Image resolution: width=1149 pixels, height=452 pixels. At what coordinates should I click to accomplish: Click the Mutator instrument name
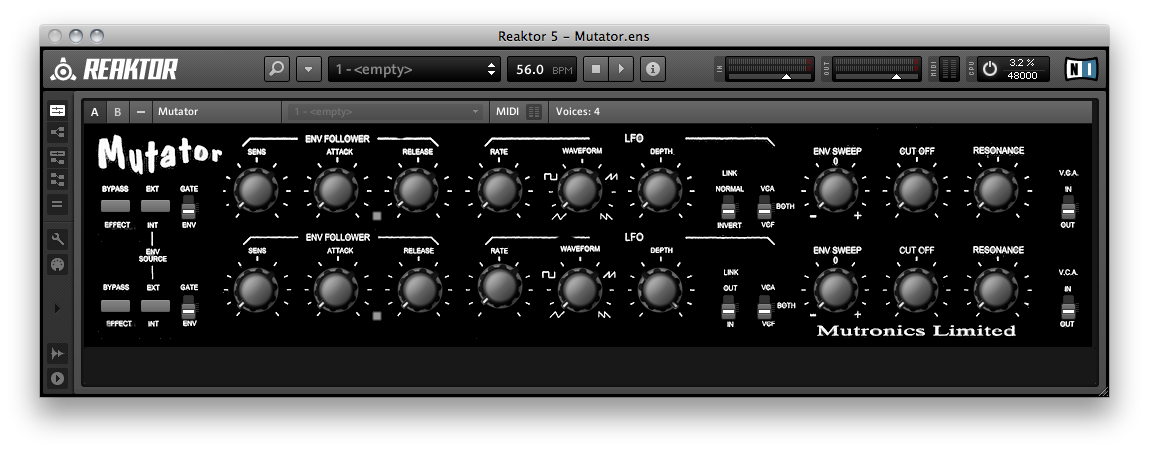pos(178,111)
